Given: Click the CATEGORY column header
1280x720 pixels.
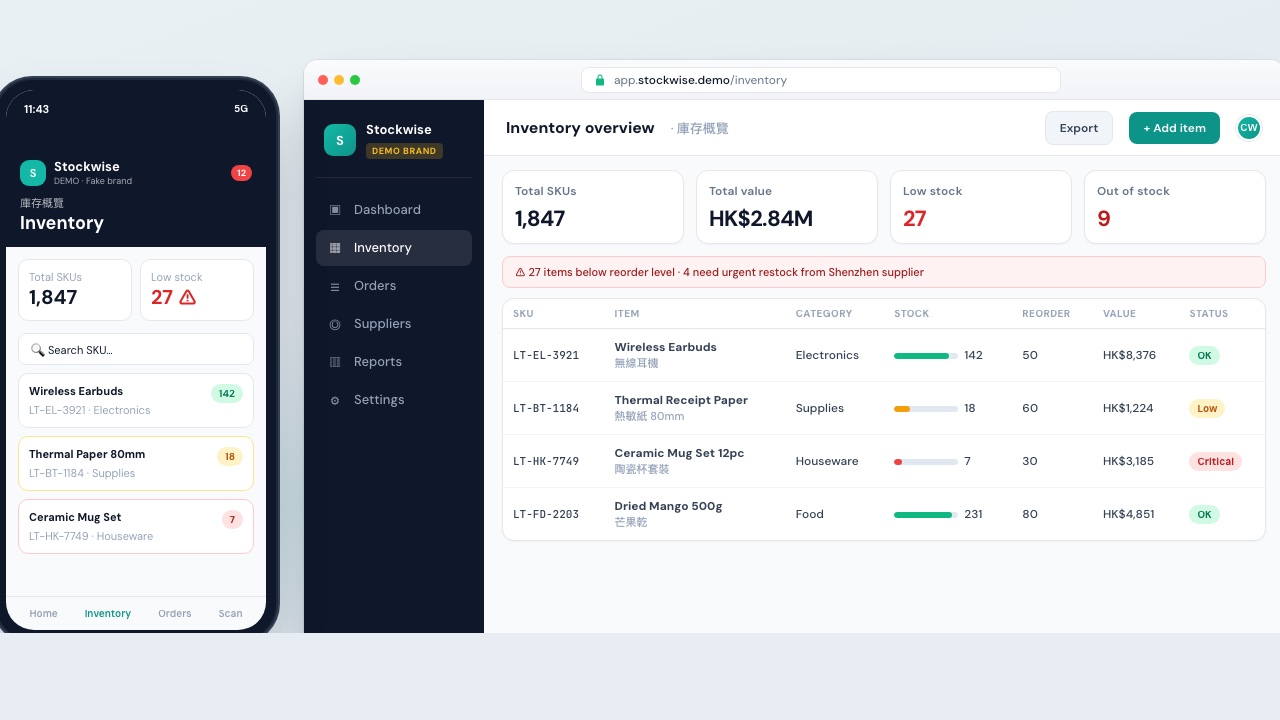Looking at the screenshot, I should coord(824,313).
